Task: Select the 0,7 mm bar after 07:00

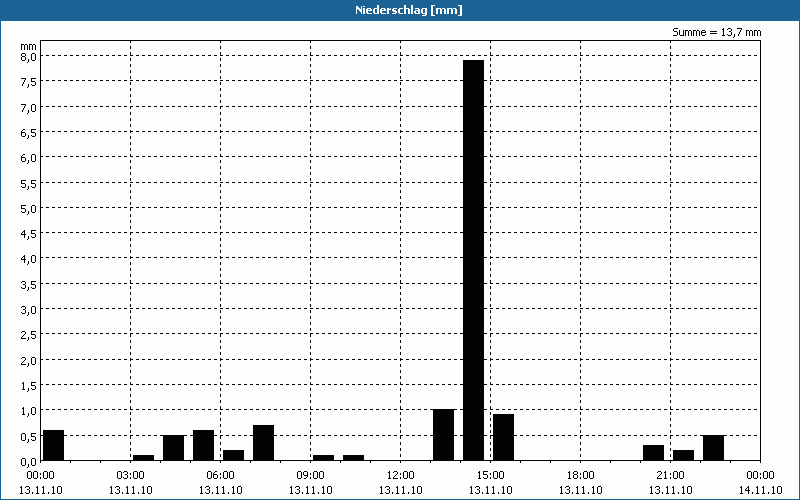Action: (264, 443)
